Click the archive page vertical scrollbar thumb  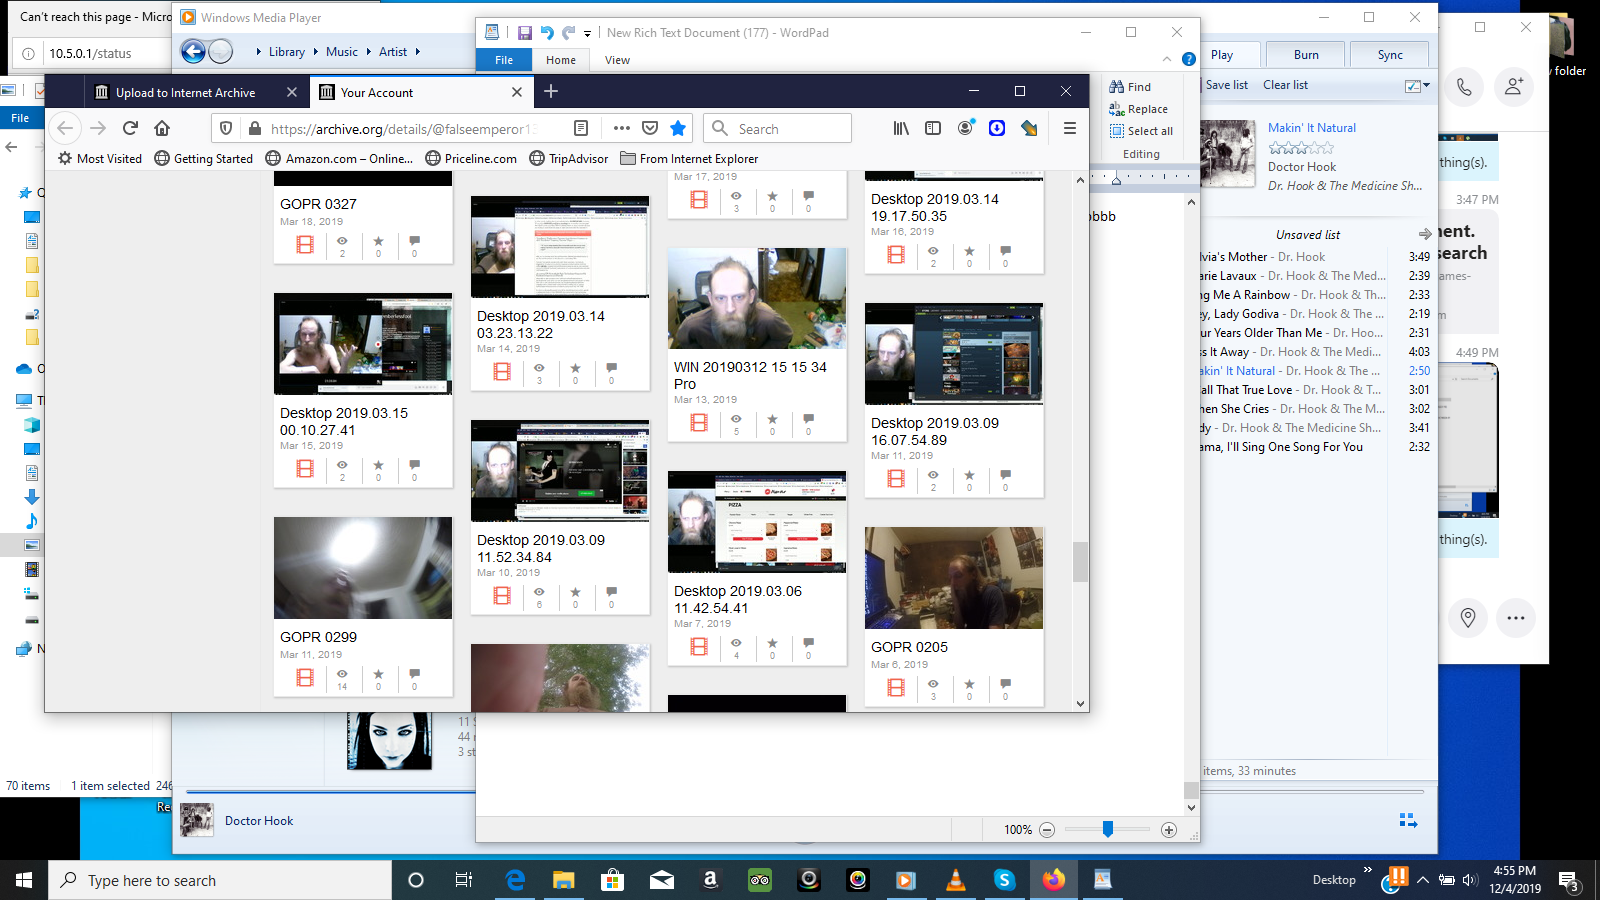pyautogui.click(x=1080, y=561)
